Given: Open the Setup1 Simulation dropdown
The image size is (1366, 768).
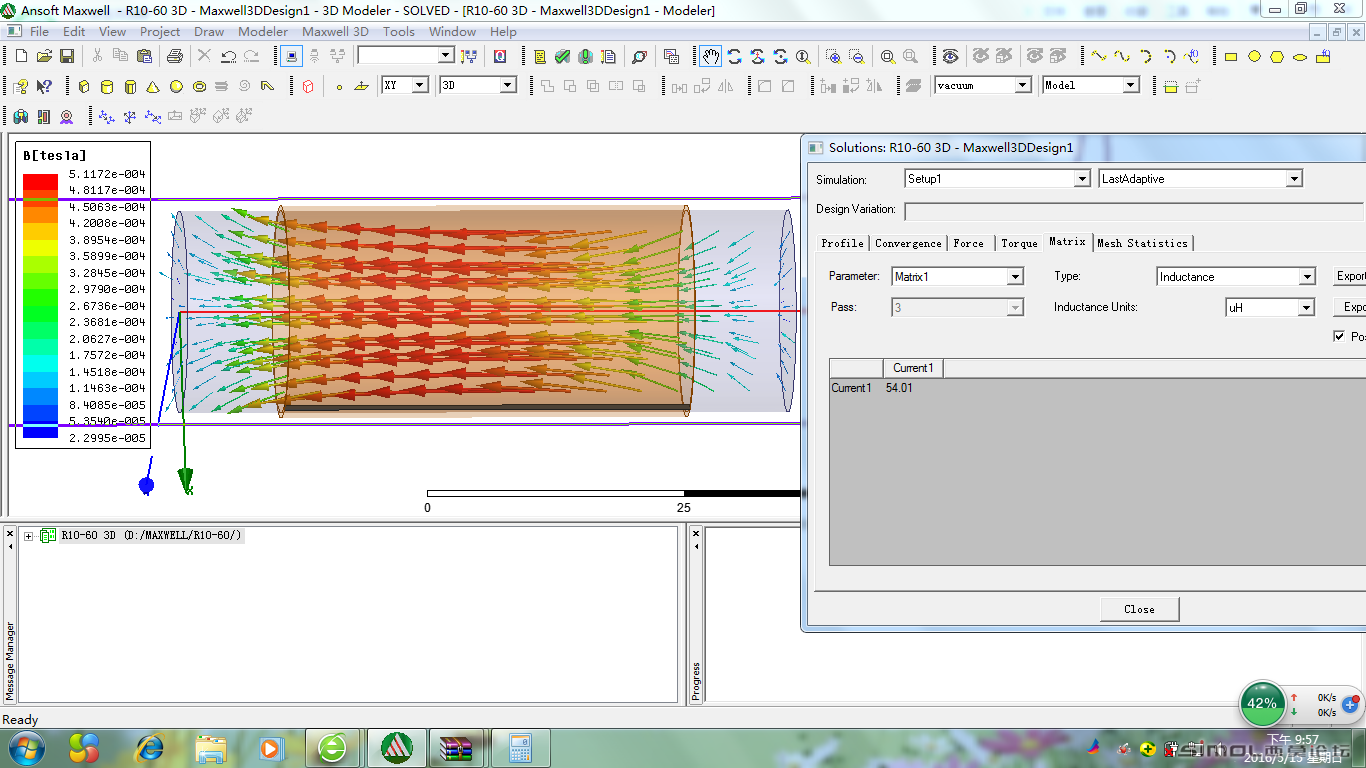Looking at the screenshot, I should (x=1081, y=179).
